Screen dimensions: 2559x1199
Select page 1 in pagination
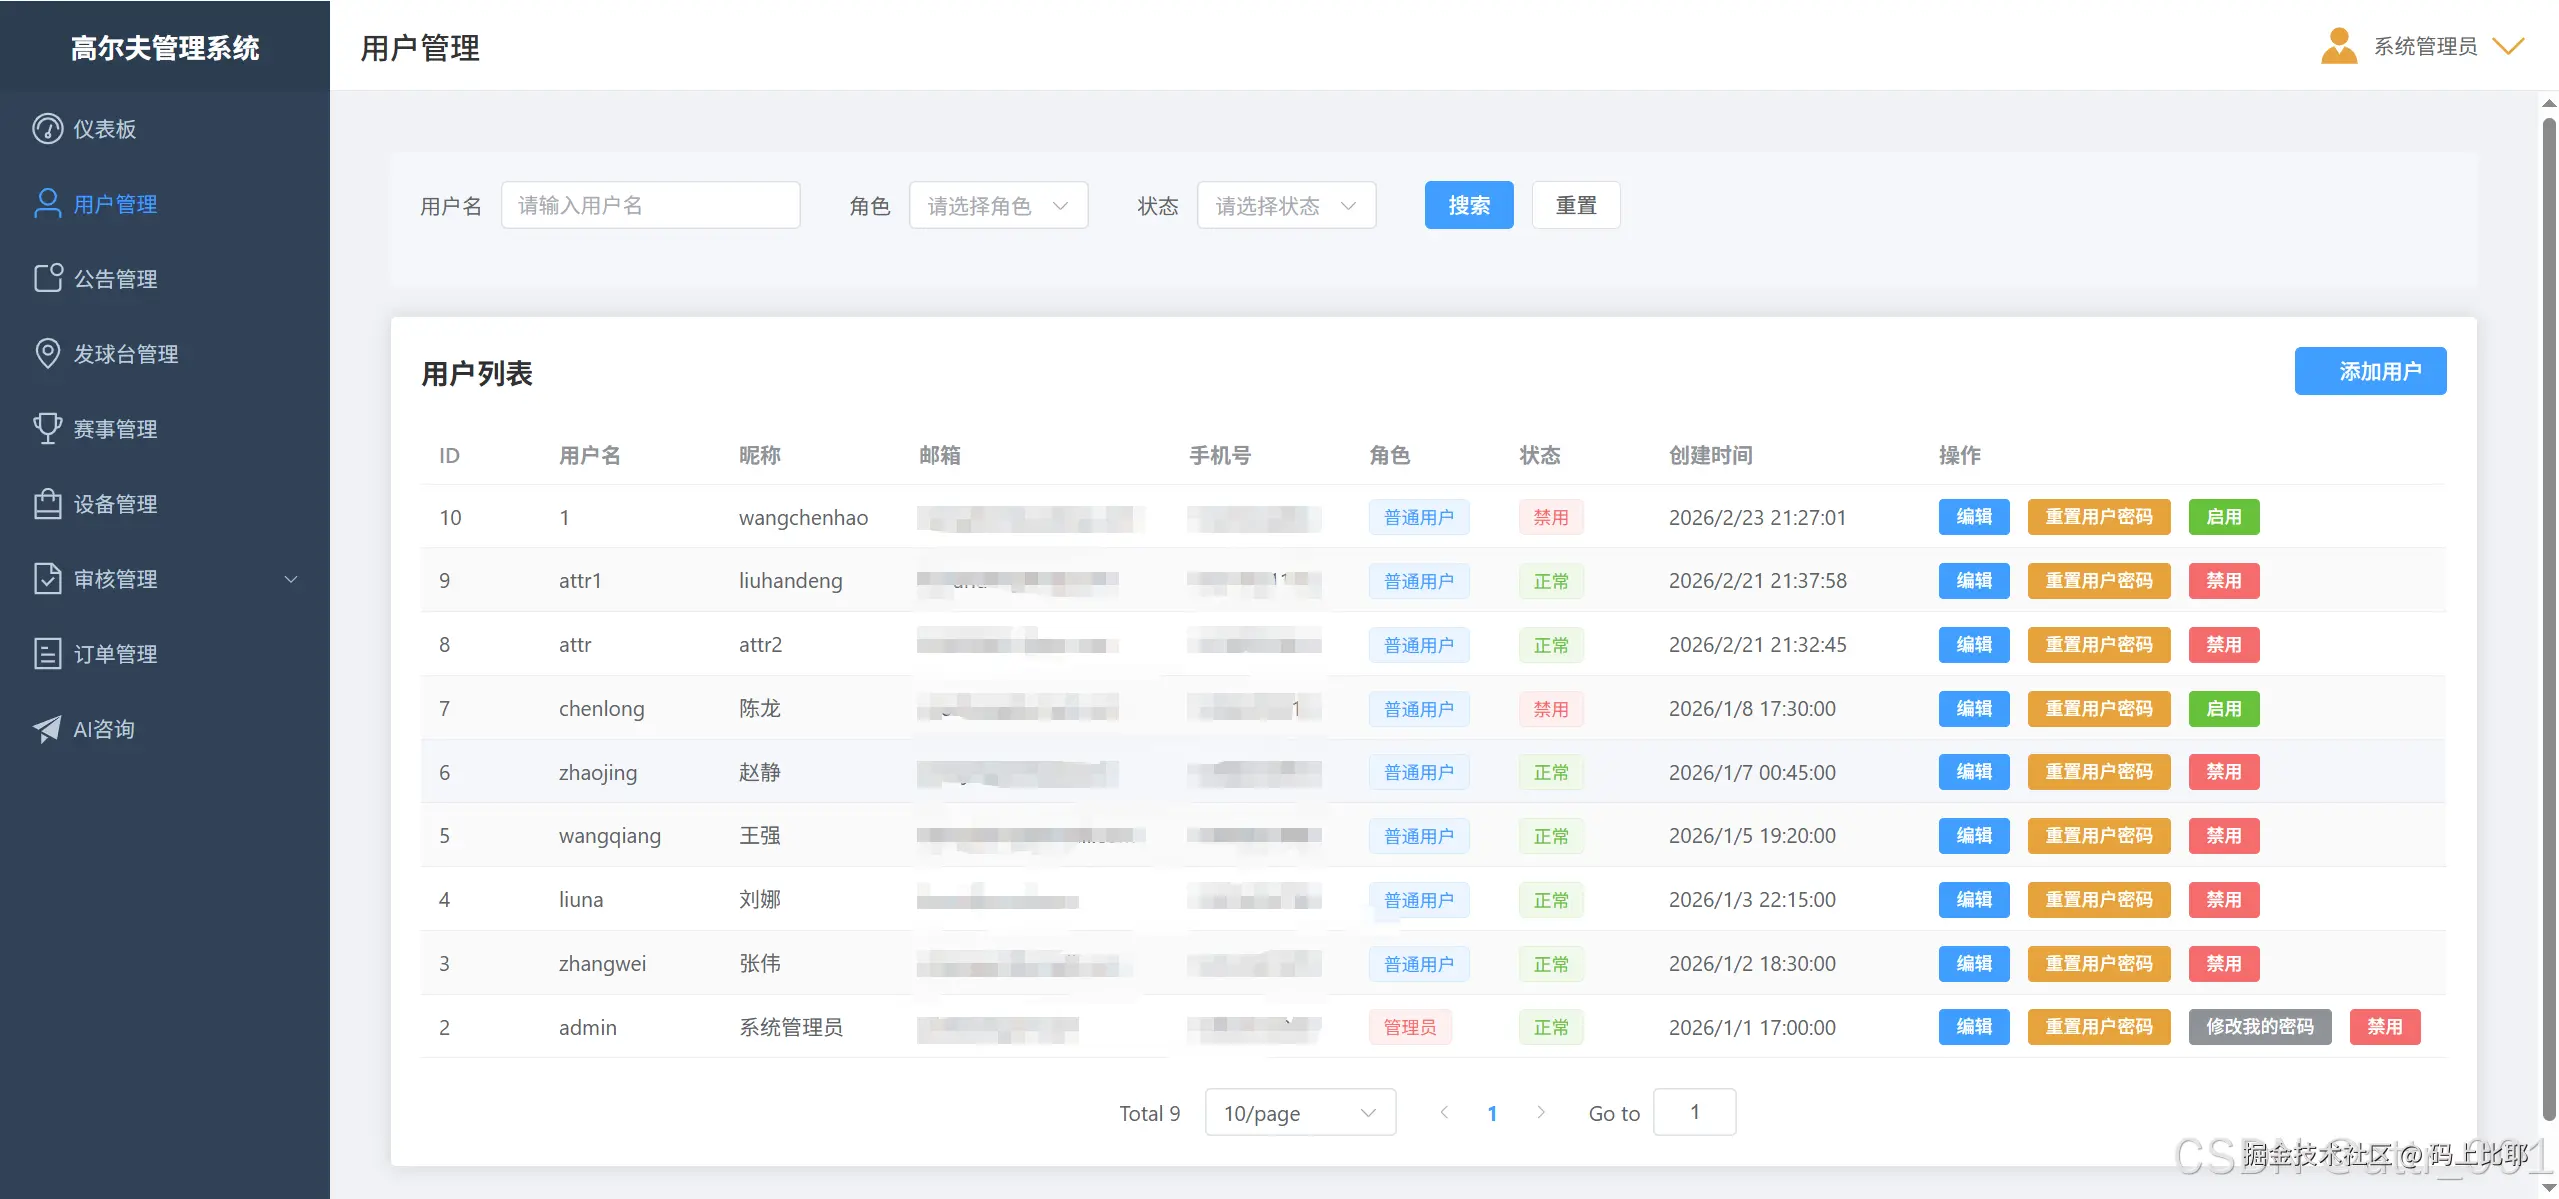(1492, 1113)
